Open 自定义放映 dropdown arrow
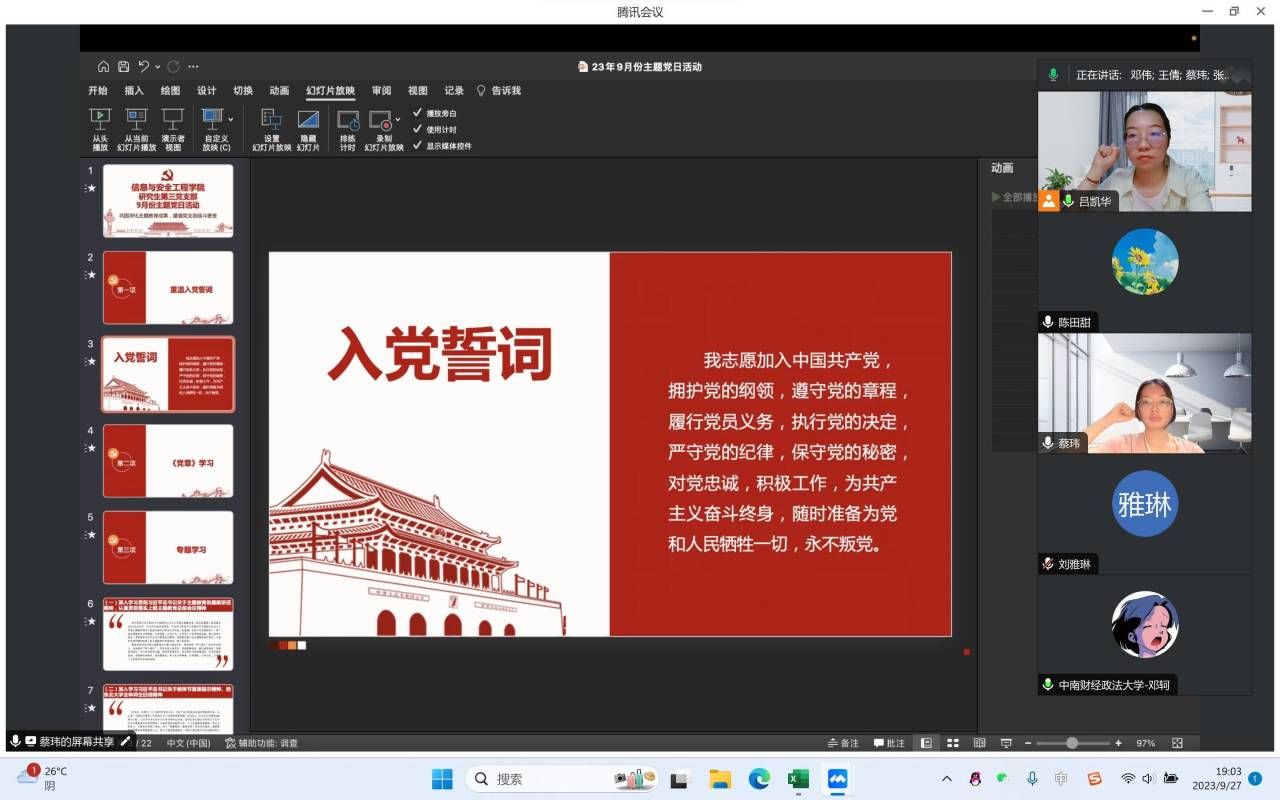Image resolution: width=1280 pixels, height=800 pixels. (231, 120)
